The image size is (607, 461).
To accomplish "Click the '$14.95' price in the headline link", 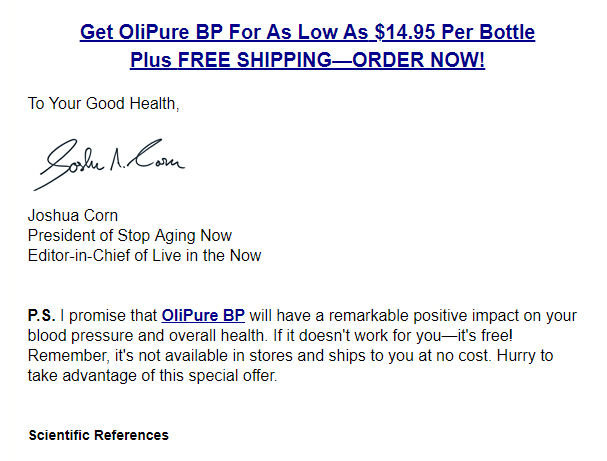I will coord(405,32).
